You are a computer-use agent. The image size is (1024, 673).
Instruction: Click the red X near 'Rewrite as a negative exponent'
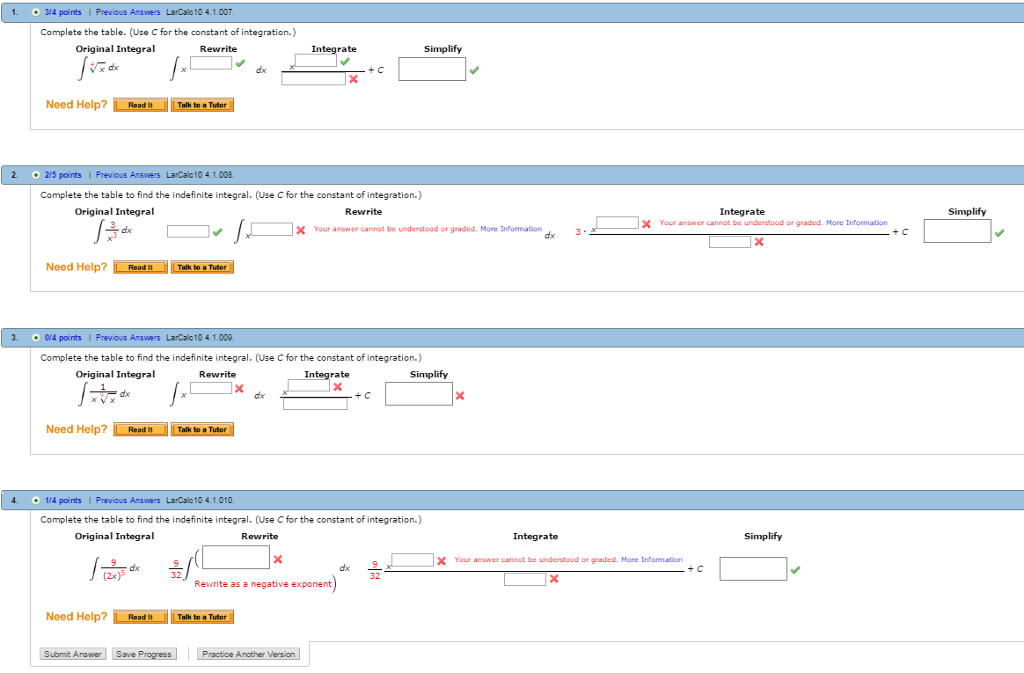(278, 559)
